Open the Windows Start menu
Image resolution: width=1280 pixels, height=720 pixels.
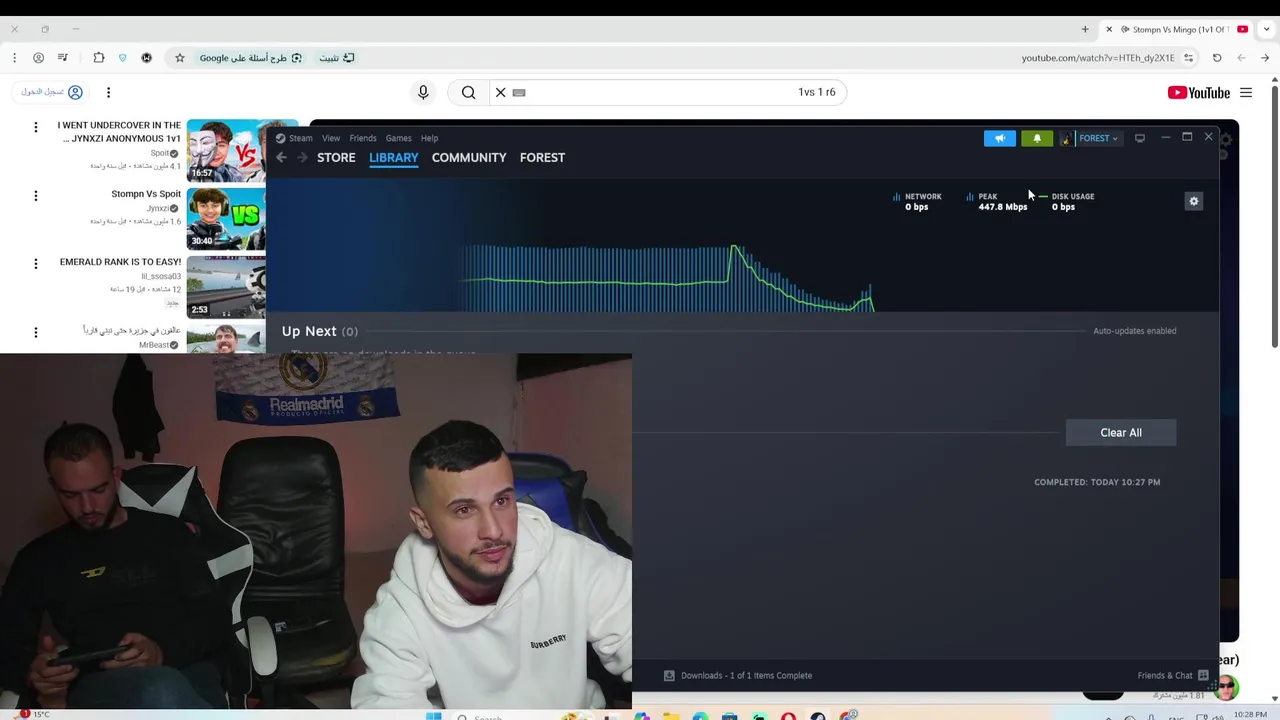[433, 716]
